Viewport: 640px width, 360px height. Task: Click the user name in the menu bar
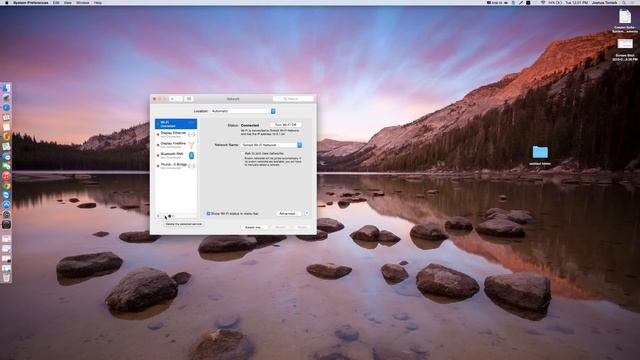[604, 2]
